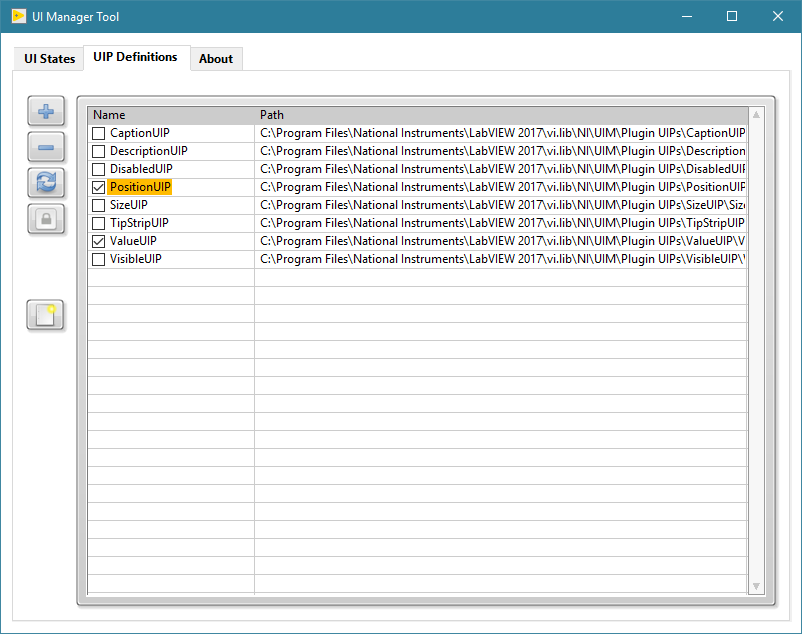Screen dimensions: 802x634
Task: Click the new UIP document icon
Action: 46,315
